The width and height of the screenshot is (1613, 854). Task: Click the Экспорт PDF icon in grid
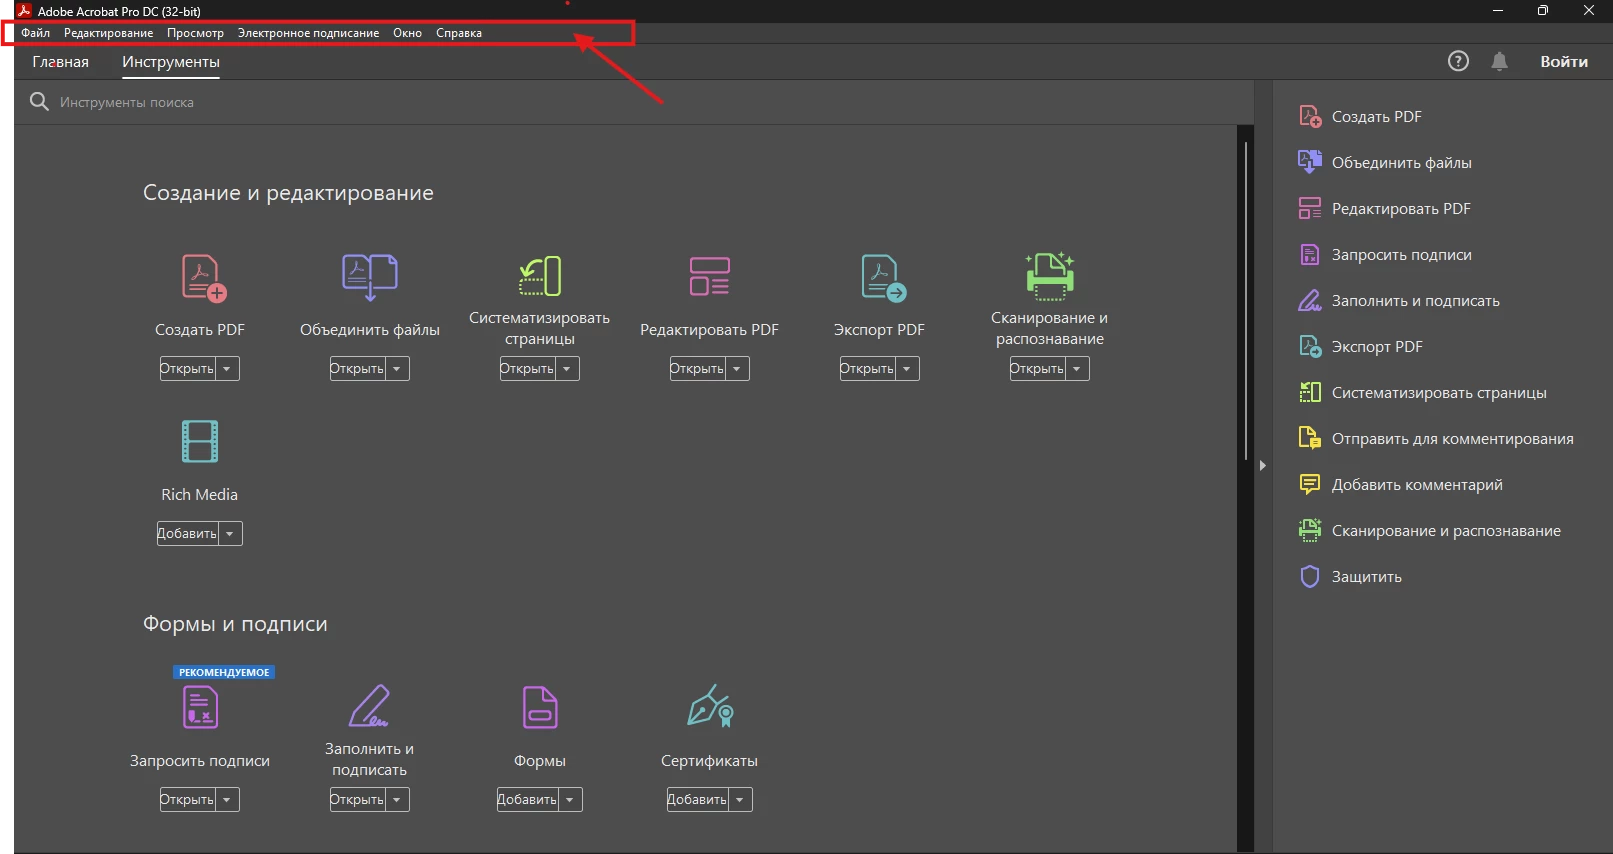click(x=883, y=277)
